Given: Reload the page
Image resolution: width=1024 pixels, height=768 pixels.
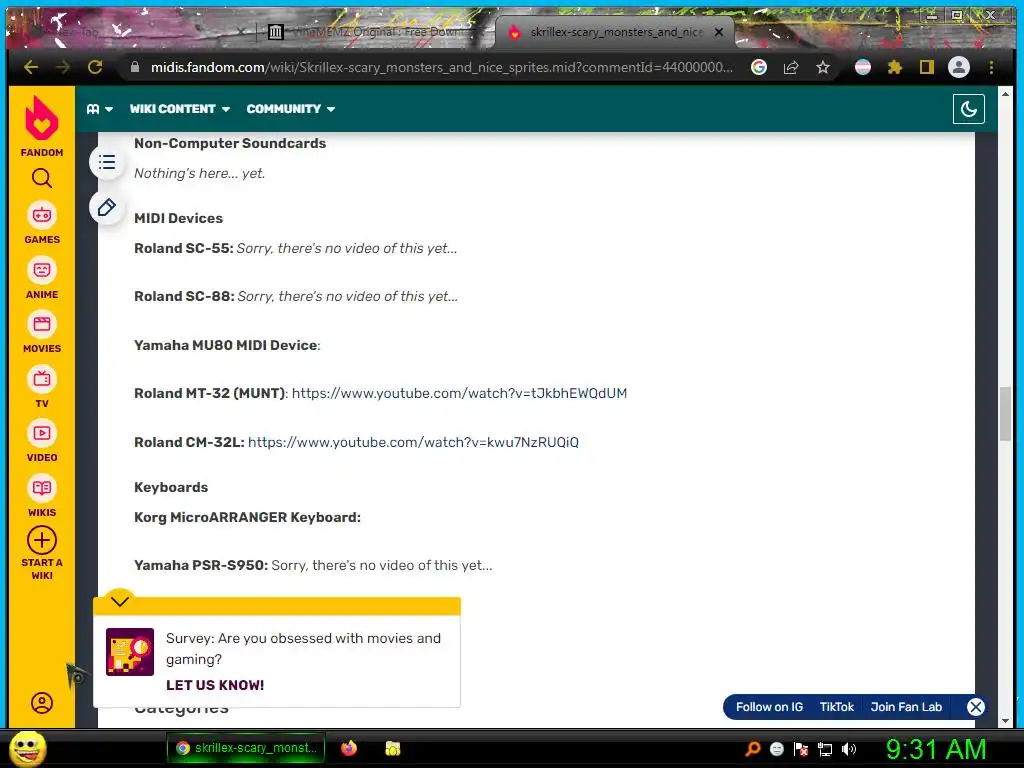Looking at the screenshot, I should [x=95, y=67].
